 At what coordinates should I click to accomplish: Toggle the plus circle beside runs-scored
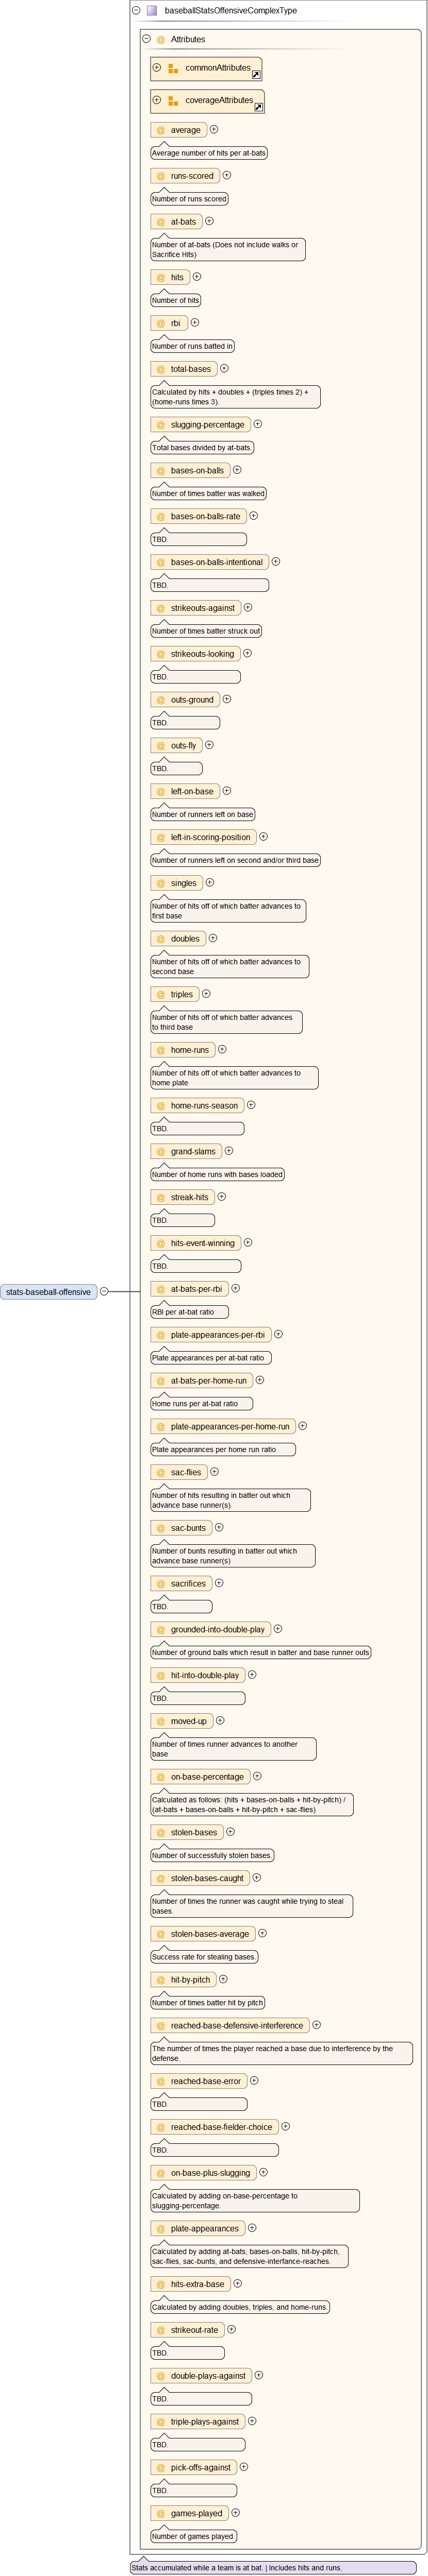[227, 175]
